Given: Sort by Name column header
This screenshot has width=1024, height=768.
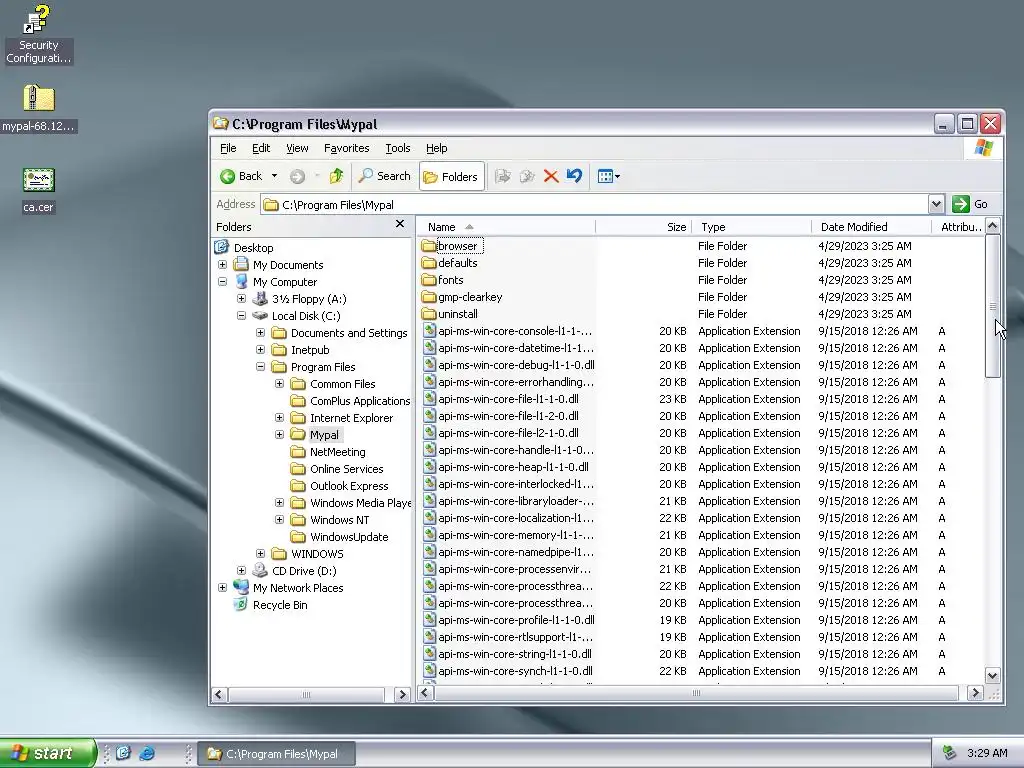Looking at the screenshot, I should 506,227.
